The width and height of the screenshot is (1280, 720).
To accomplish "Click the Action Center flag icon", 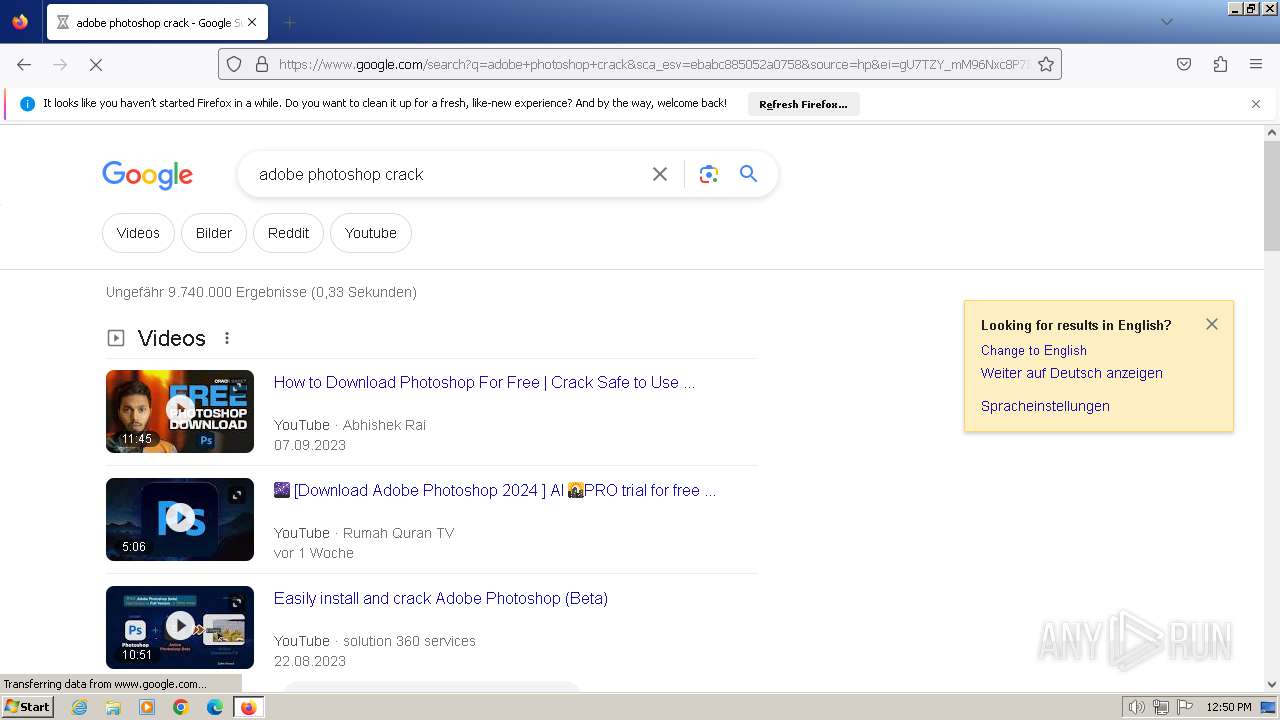I will point(1185,707).
